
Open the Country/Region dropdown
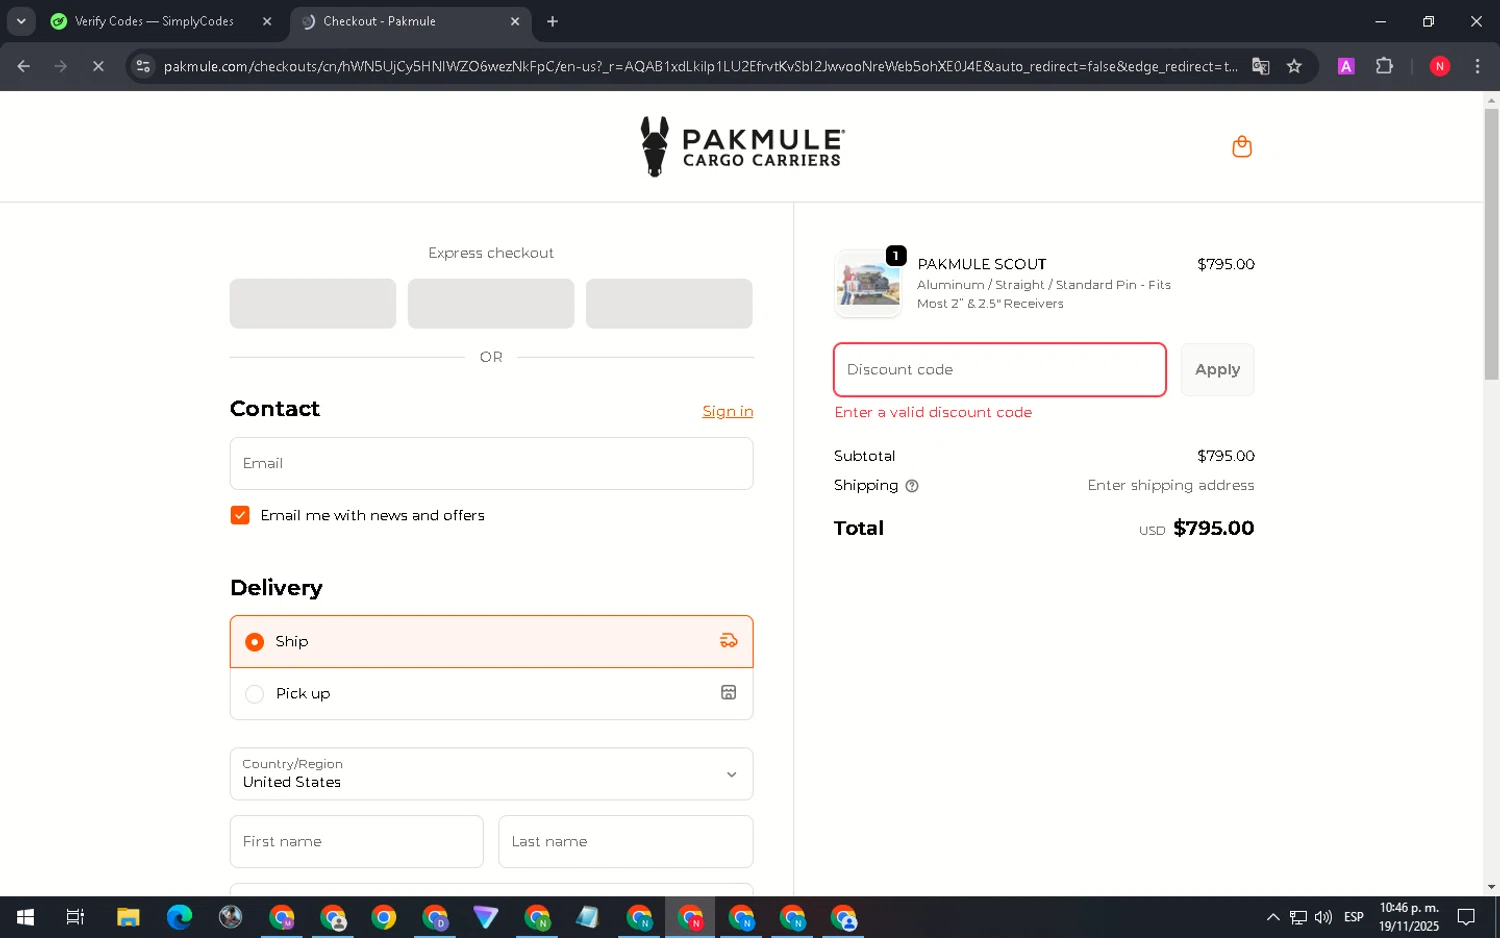[x=491, y=773]
